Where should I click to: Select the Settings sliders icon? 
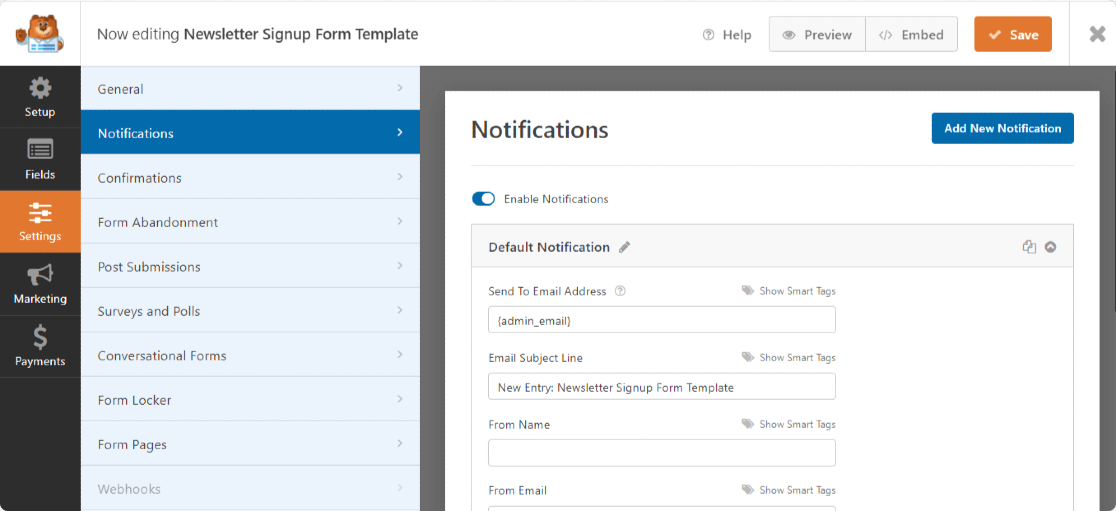point(40,212)
